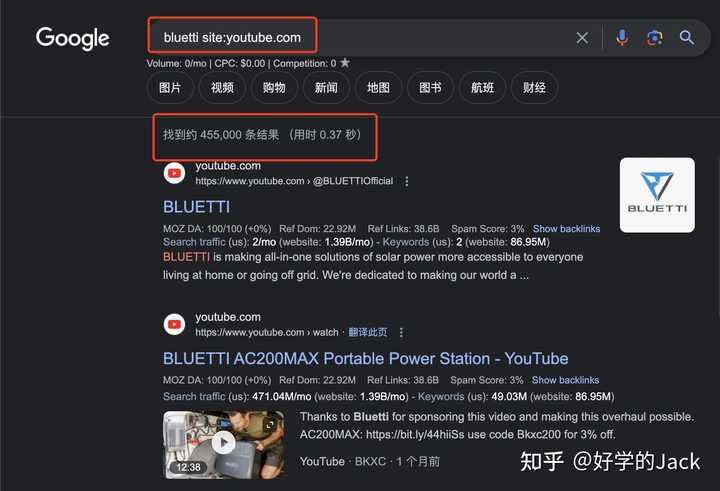Click the Google logo
The height and width of the screenshot is (491, 720).
coord(73,38)
